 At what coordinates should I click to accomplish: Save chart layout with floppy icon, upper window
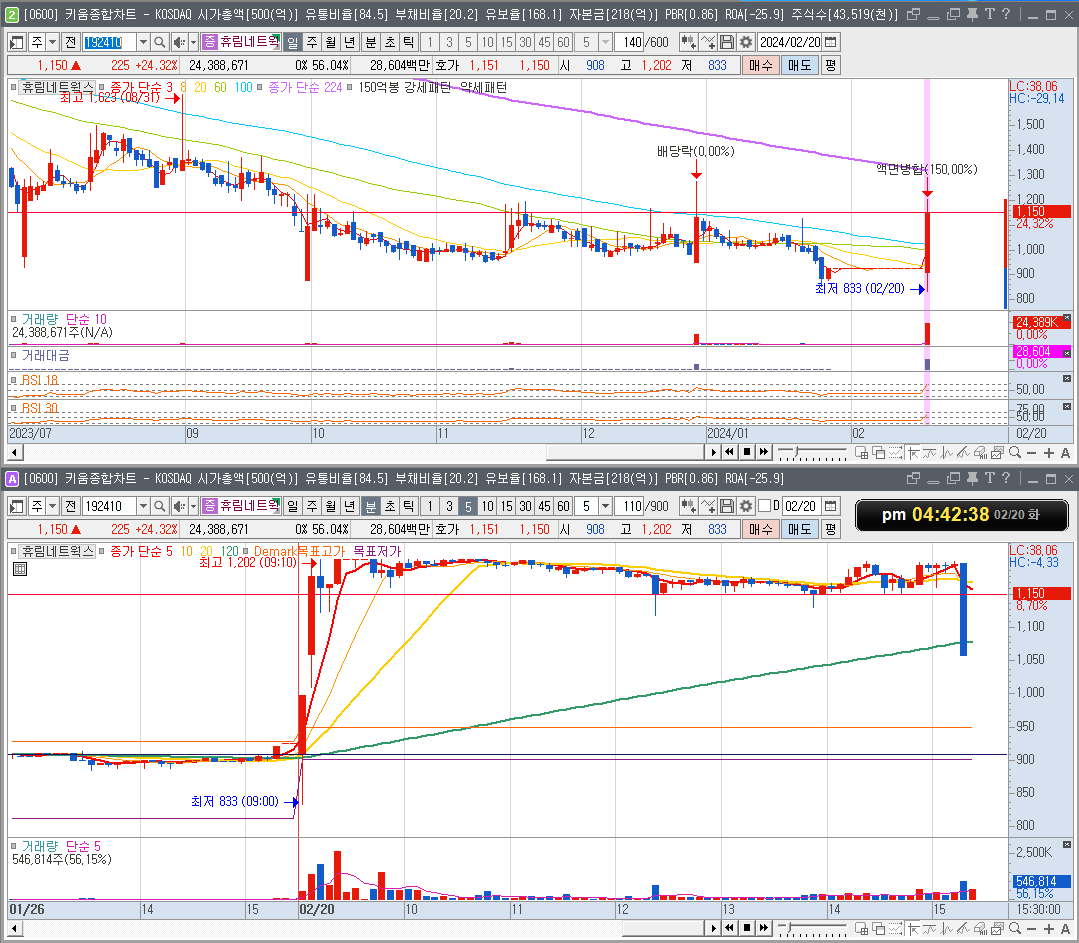(727, 43)
